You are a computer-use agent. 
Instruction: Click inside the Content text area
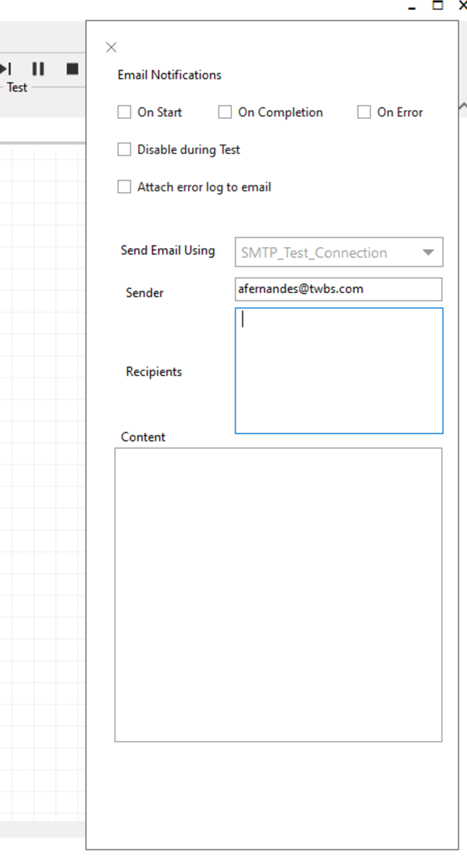[x=278, y=595]
